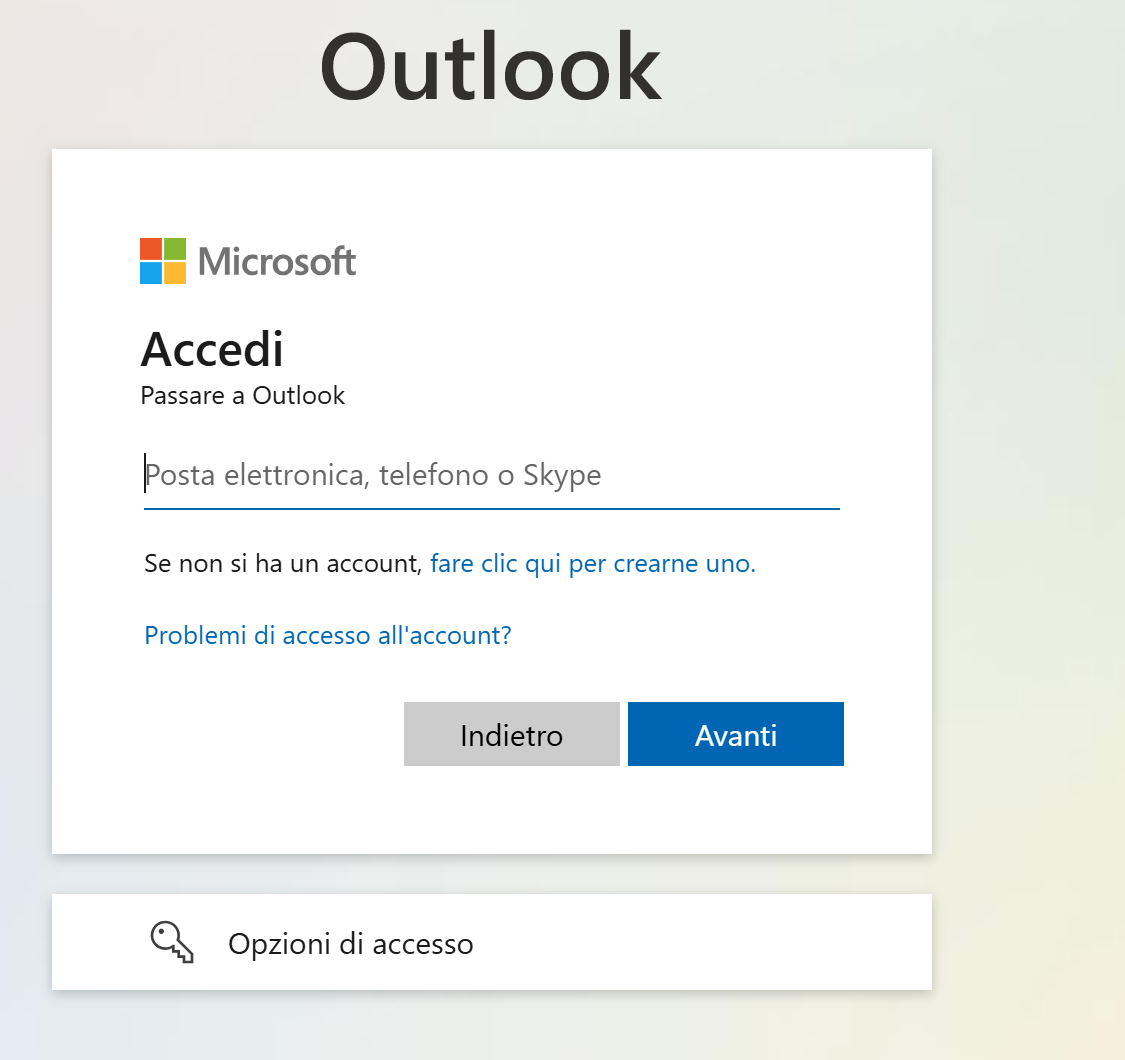Click the gray Microsoft wordmark text
1125x1060 pixels.
coord(277,261)
